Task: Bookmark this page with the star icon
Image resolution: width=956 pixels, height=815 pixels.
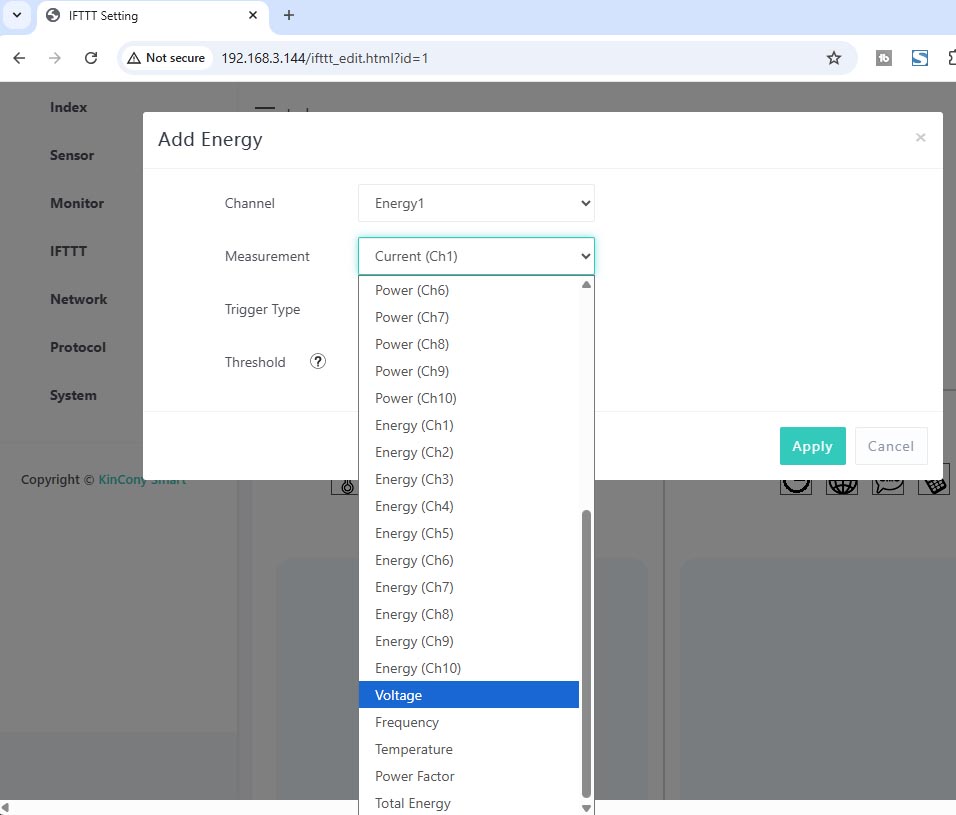Action: [x=833, y=58]
